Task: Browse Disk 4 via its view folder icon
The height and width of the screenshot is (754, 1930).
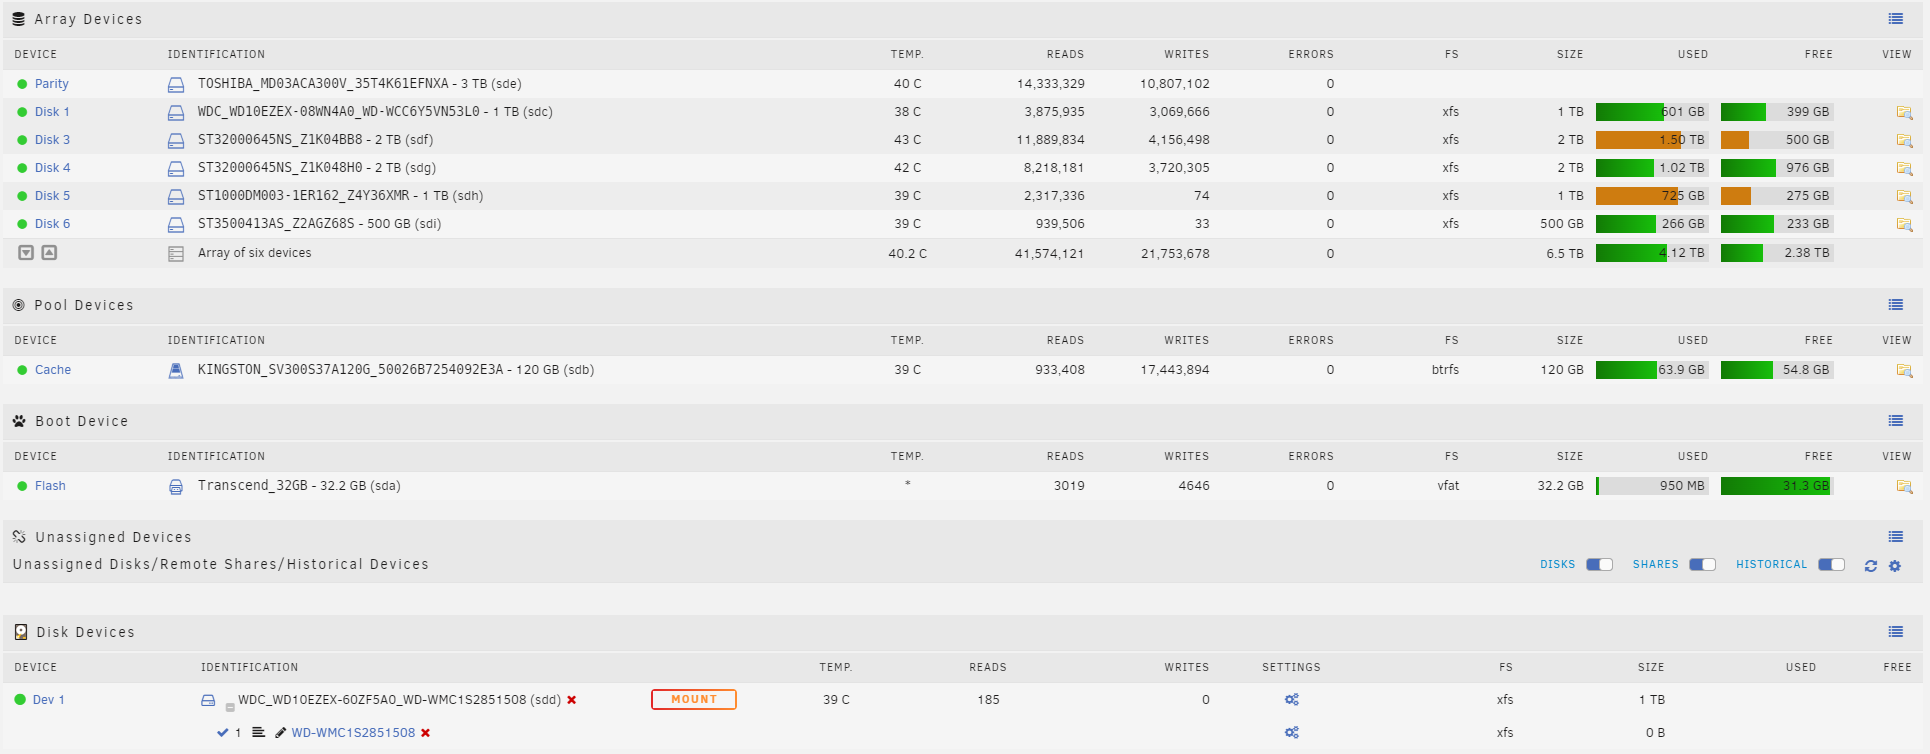Action: (1904, 169)
